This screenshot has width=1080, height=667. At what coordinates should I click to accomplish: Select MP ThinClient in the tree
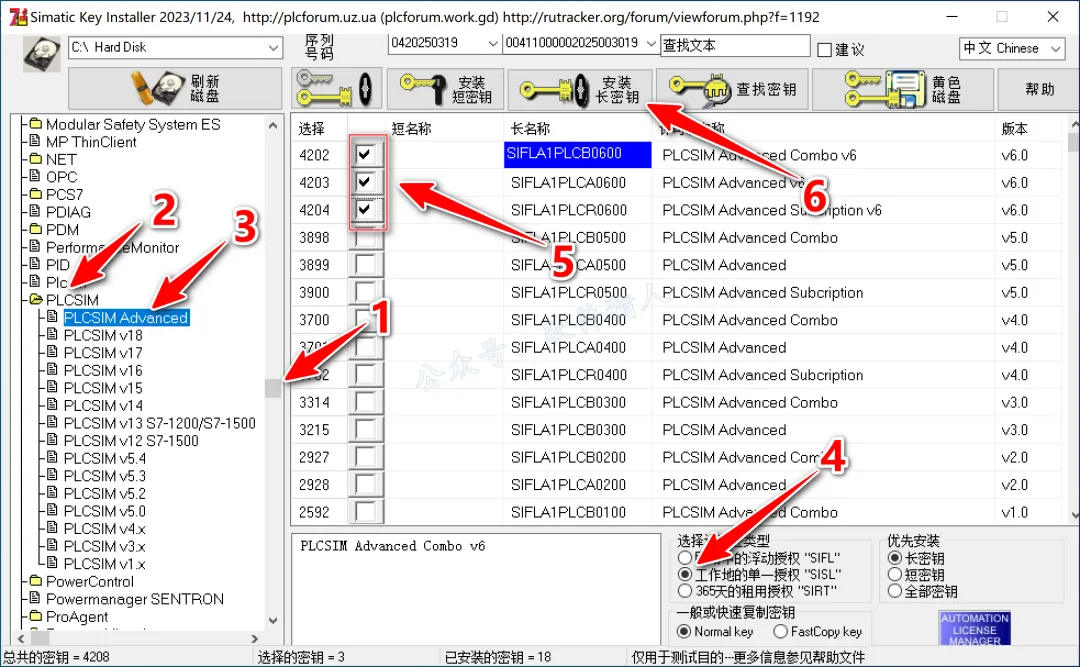[91, 142]
